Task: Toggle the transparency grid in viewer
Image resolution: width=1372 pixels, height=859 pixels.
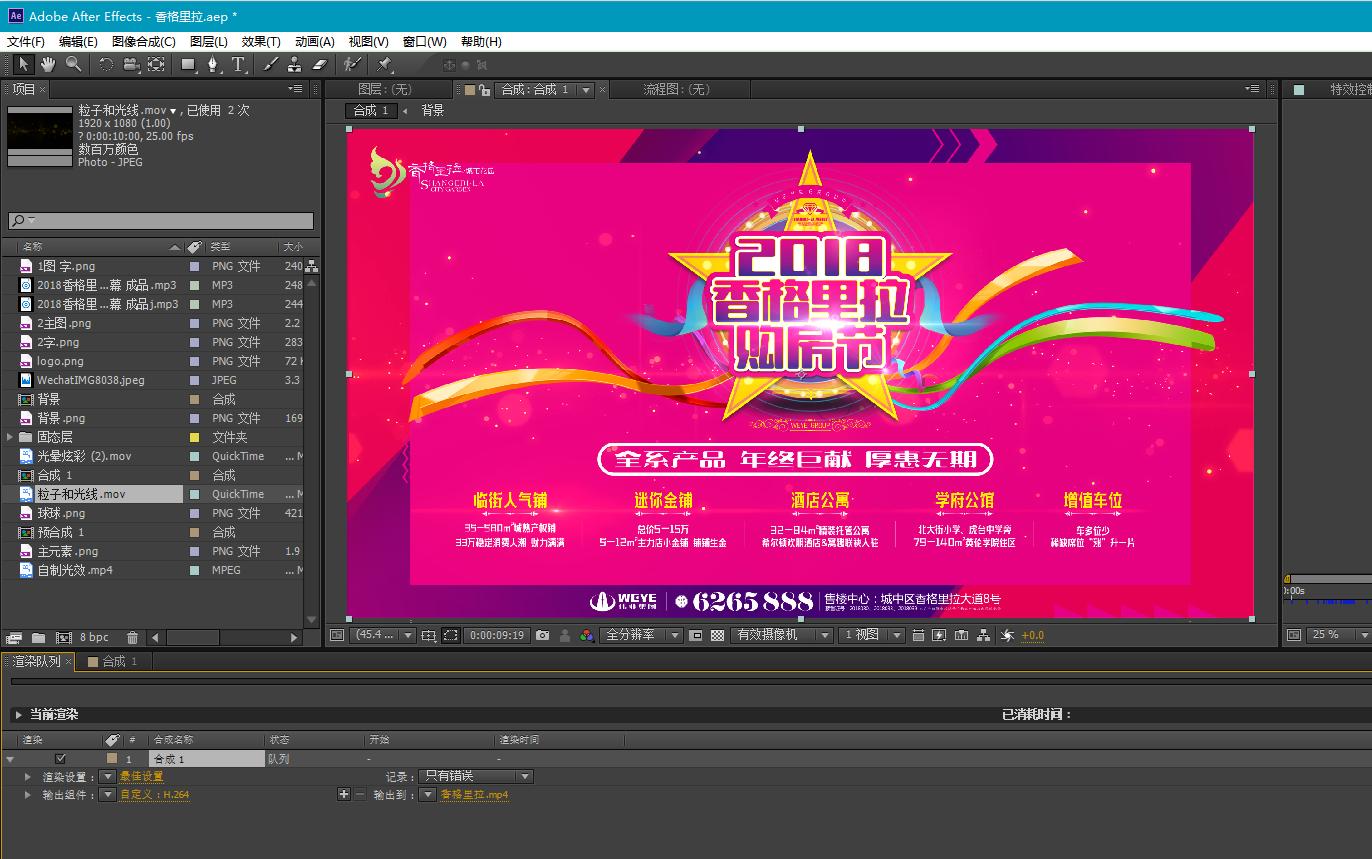Action: click(717, 635)
